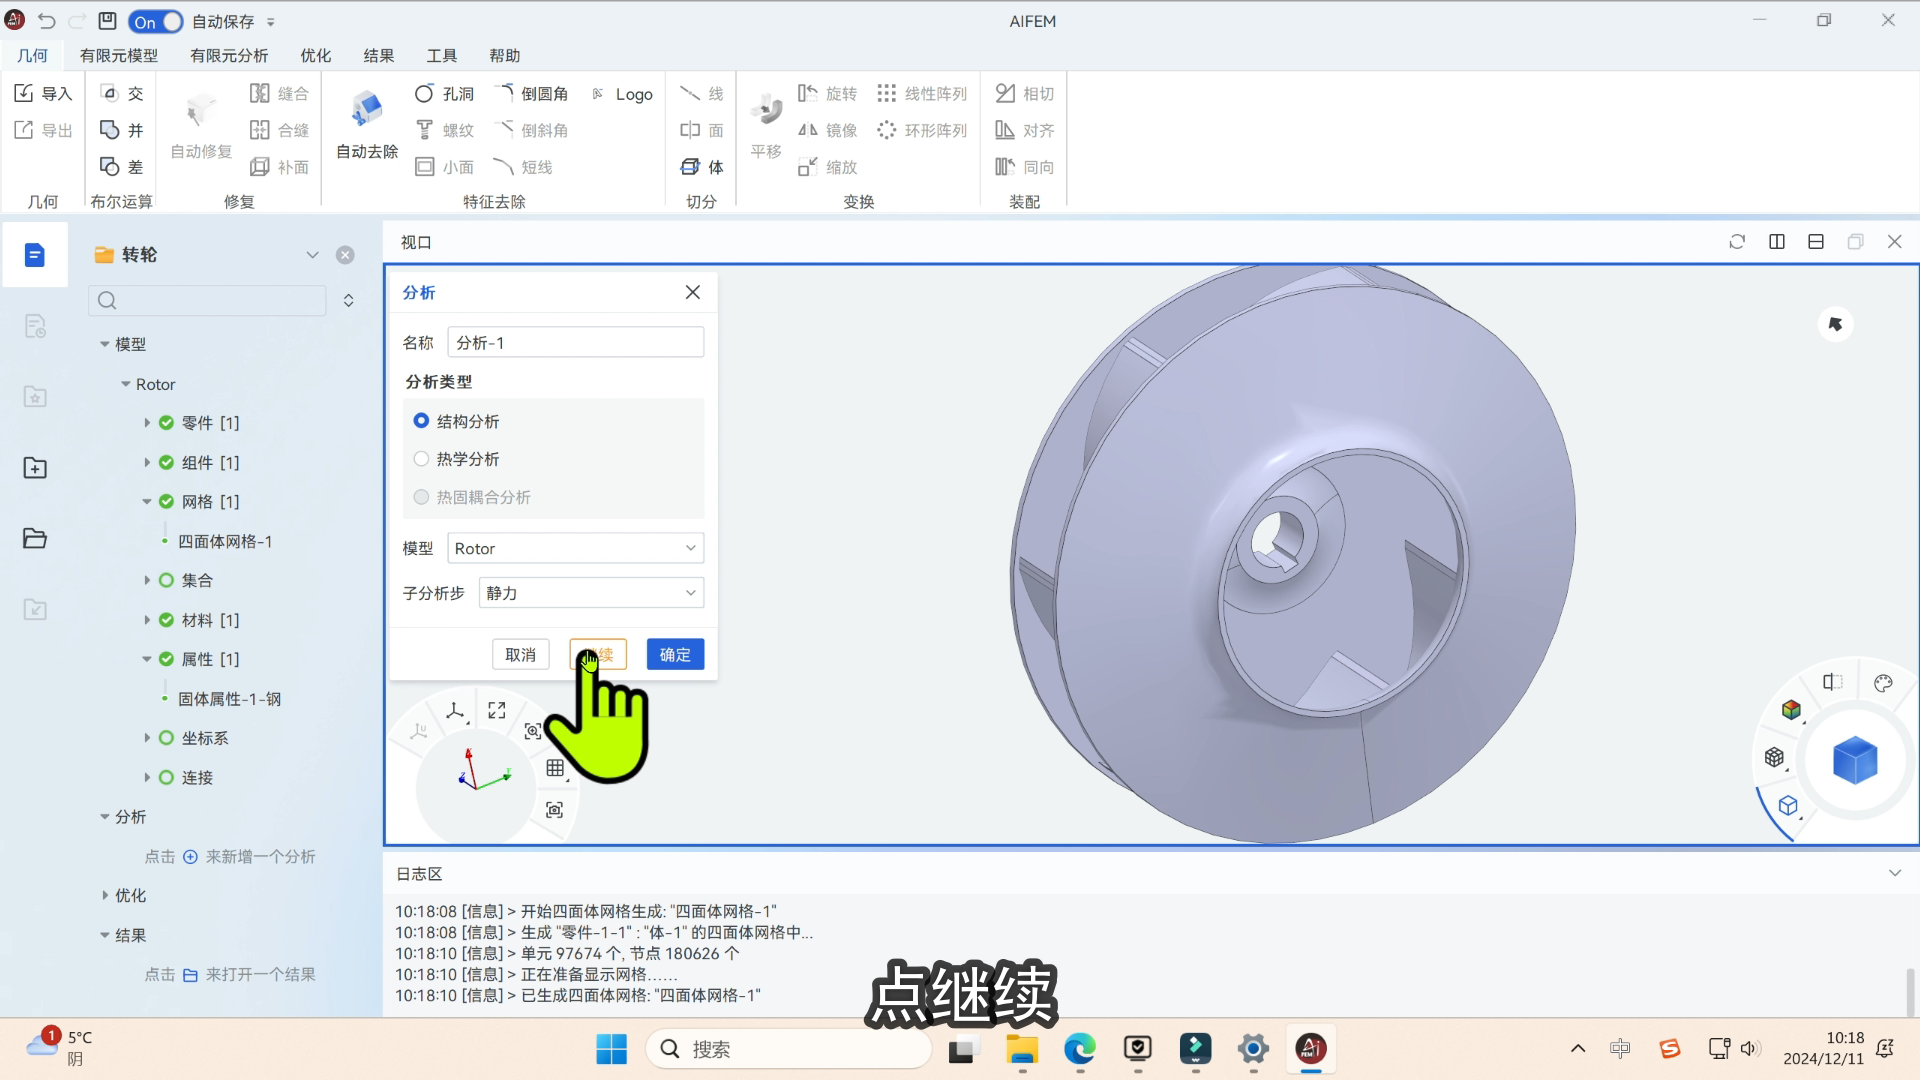Image resolution: width=1920 pixels, height=1080 pixels.
Task: Select the 倒圆角 fillet removal tool
Action: 533,93
